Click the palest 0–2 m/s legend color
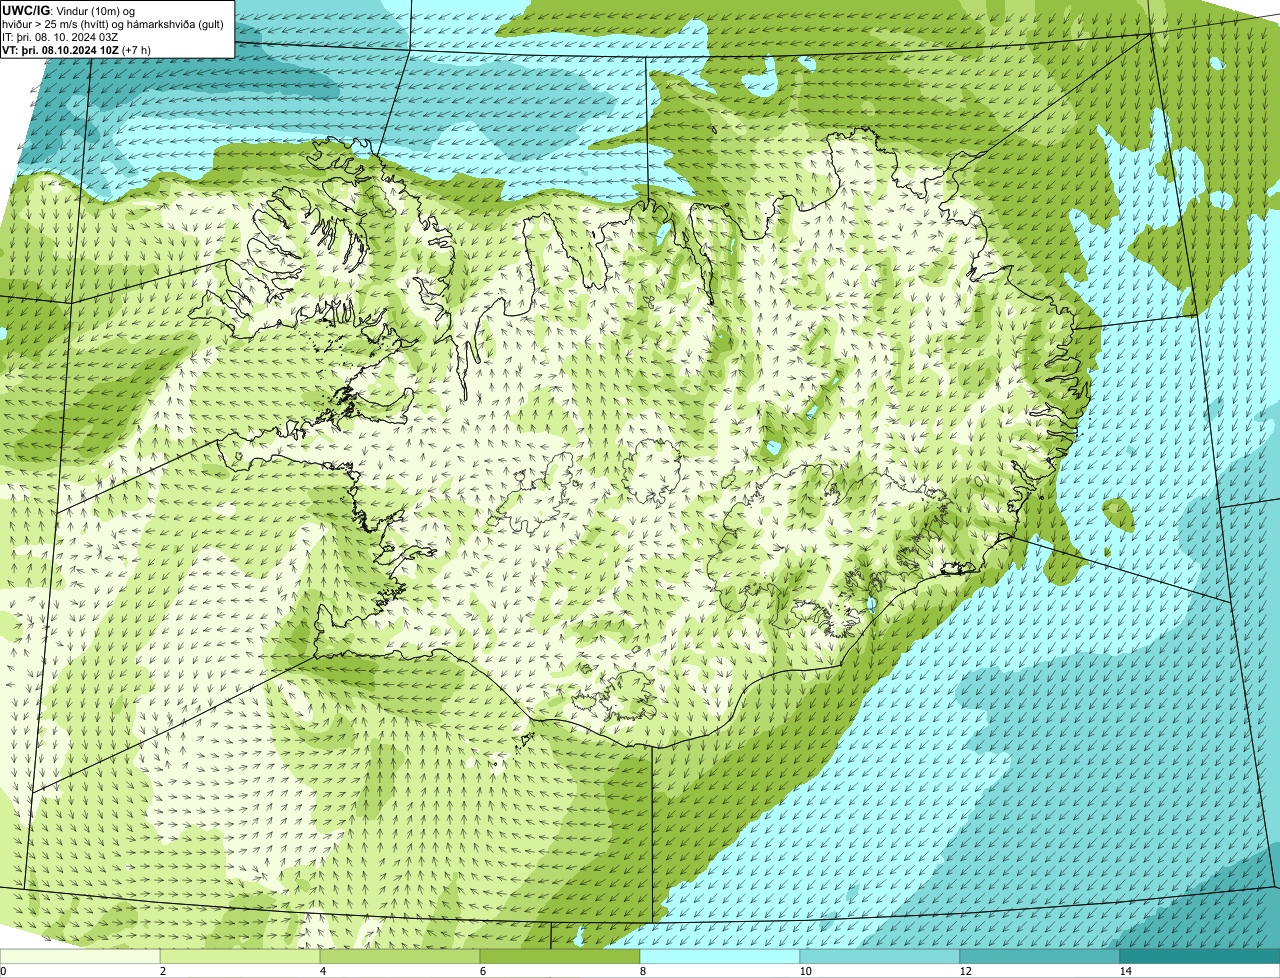 pos(80,956)
